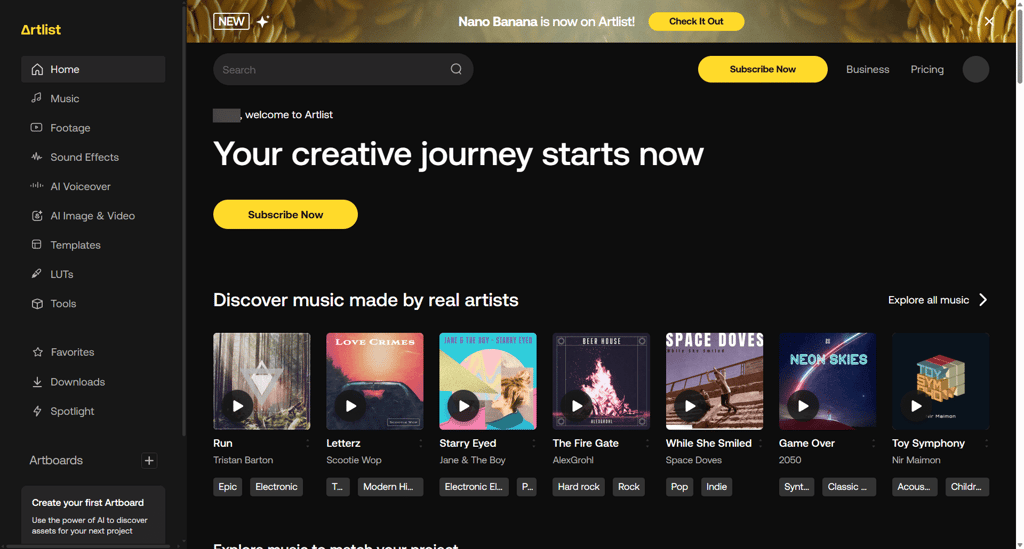Click the Templates icon in sidebar

tap(37, 245)
